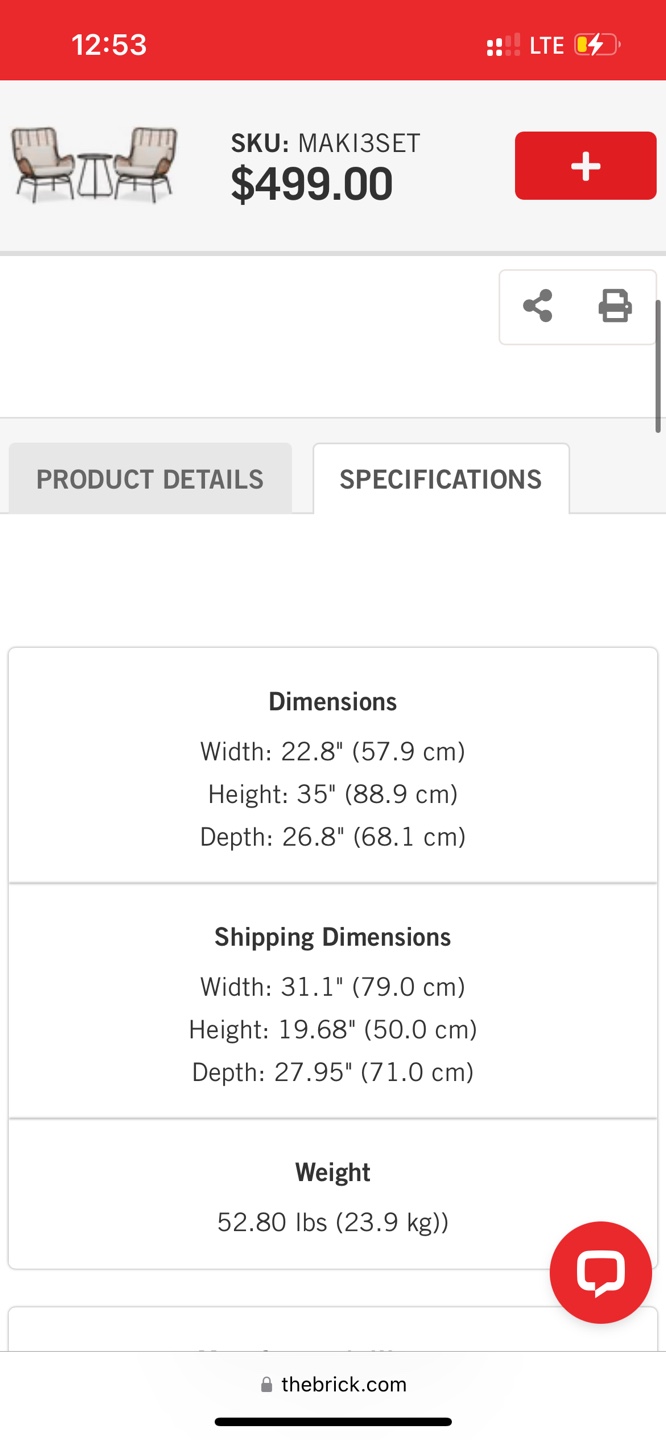The width and height of the screenshot is (666, 1440).
Task: Tap the Dimensions heading
Action: click(333, 702)
